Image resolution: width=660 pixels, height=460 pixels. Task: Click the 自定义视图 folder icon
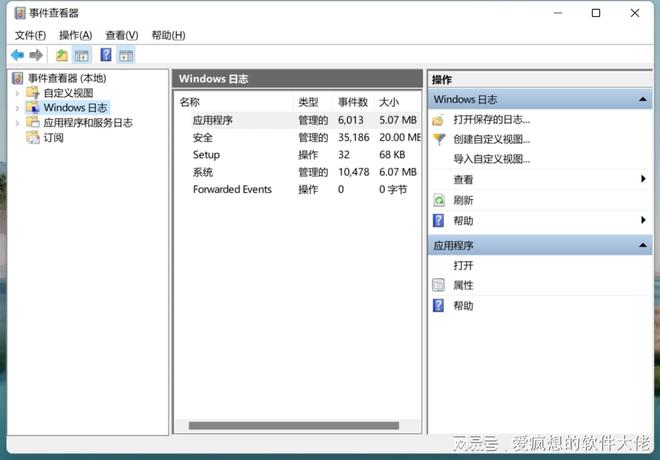(32, 93)
